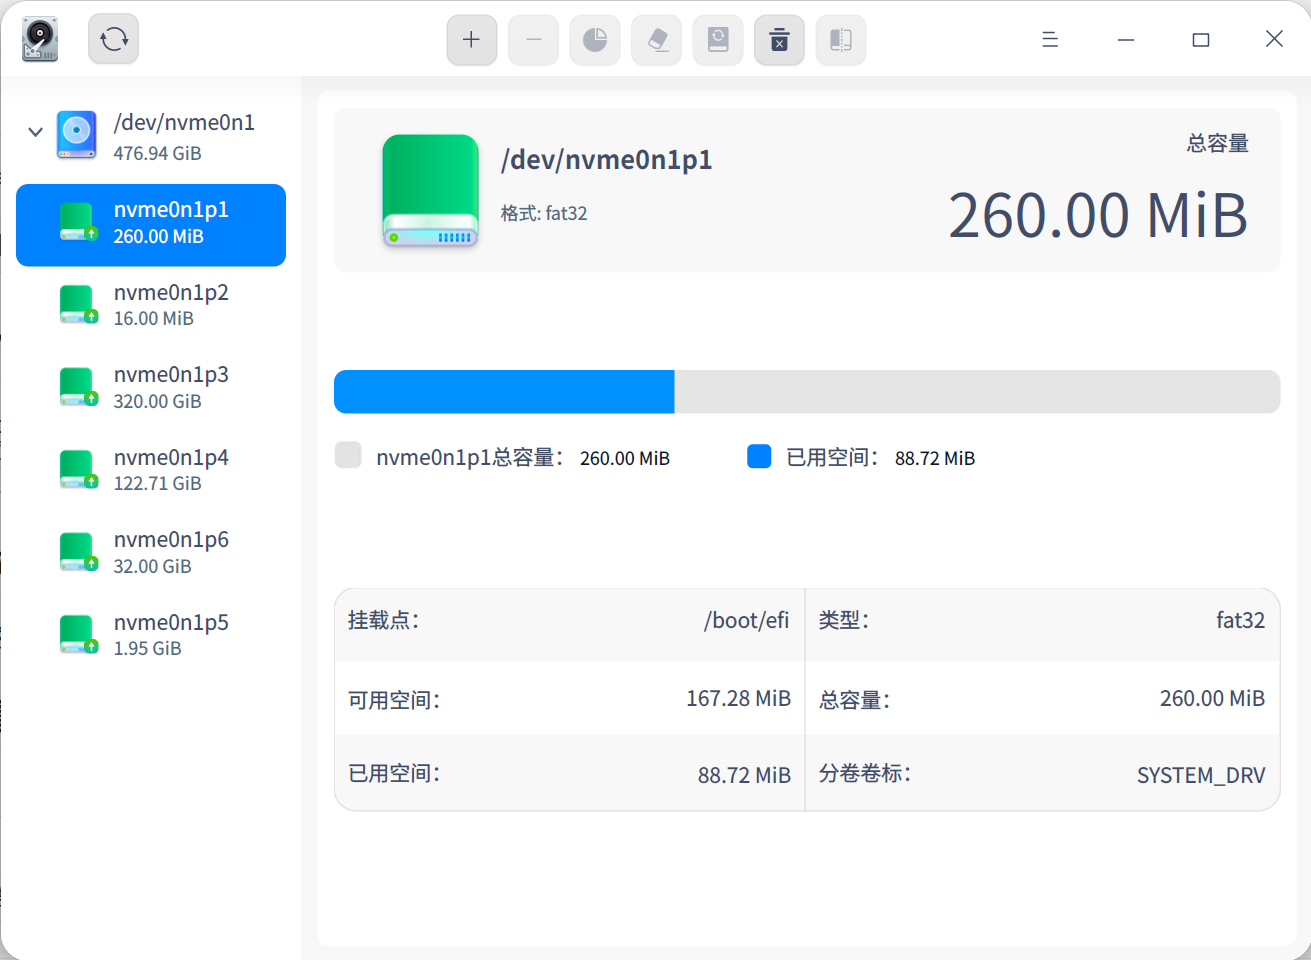Refresh disk information with the circular arrows icon
Image resolution: width=1311 pixels, height=960 pixels.
(x=113, y=38)
